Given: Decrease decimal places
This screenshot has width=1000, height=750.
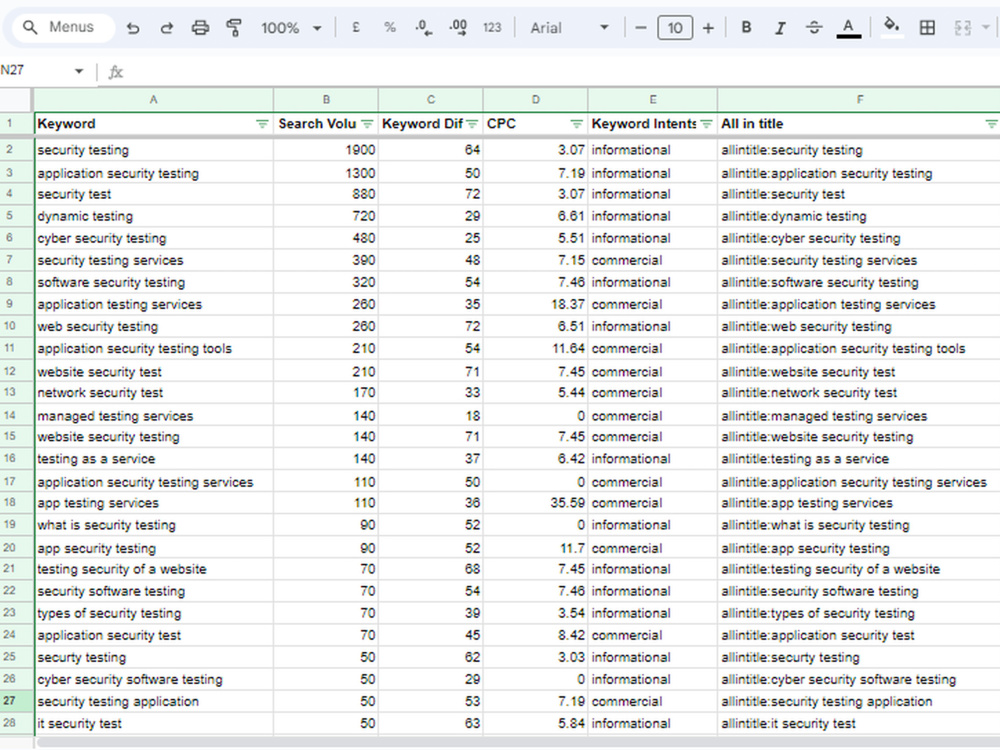Looking at the screenshot, I should [423, 27].
